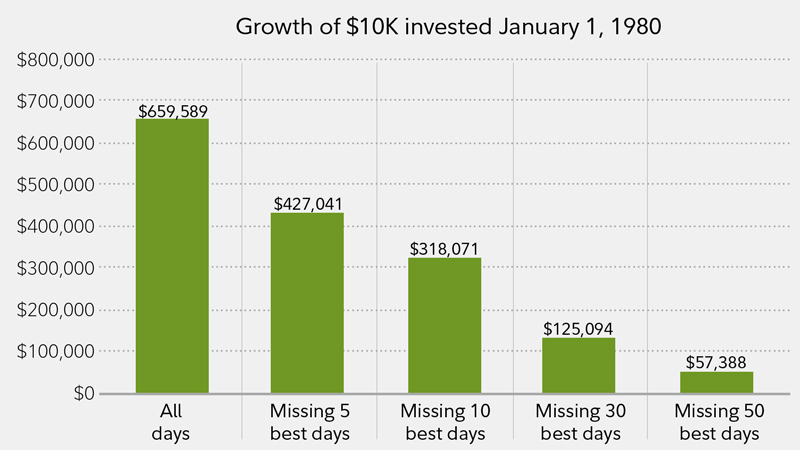Click the "Missing 50 best days" axis label
Viewport: 800px width, 450px height.
(714, 422)
